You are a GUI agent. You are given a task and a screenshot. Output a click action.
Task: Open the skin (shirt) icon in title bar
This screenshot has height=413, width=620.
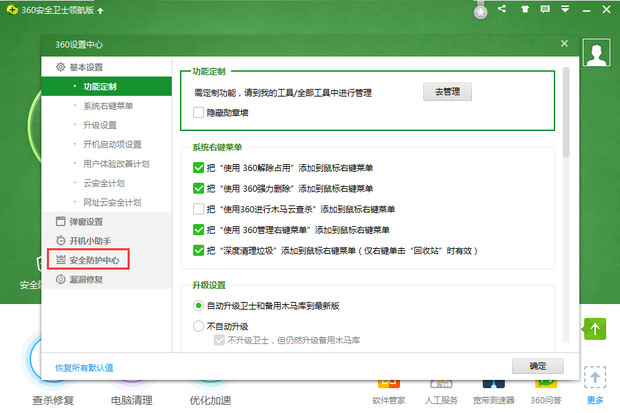click(x=525, y=9)
